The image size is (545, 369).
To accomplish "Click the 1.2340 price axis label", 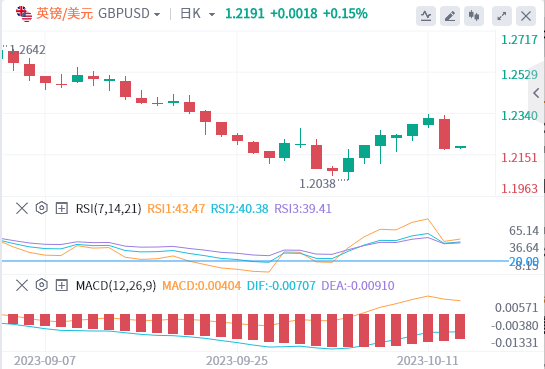I will [x=519, y=116].
